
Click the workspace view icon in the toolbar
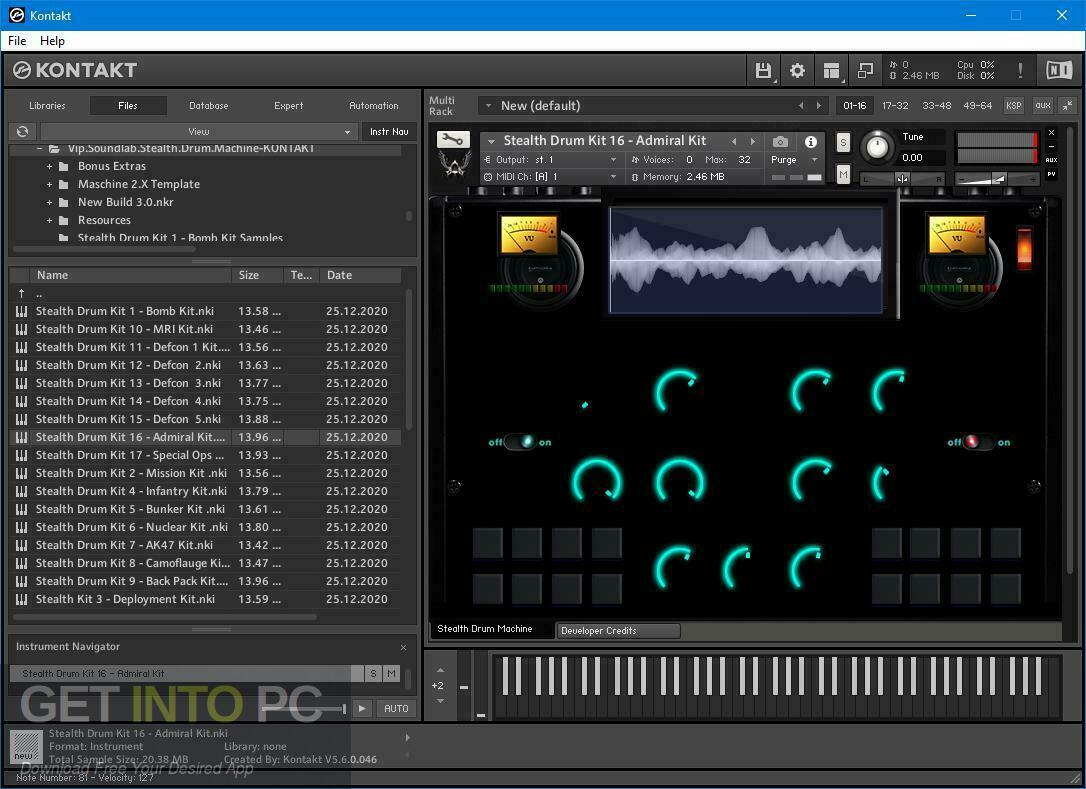point(831,70)
